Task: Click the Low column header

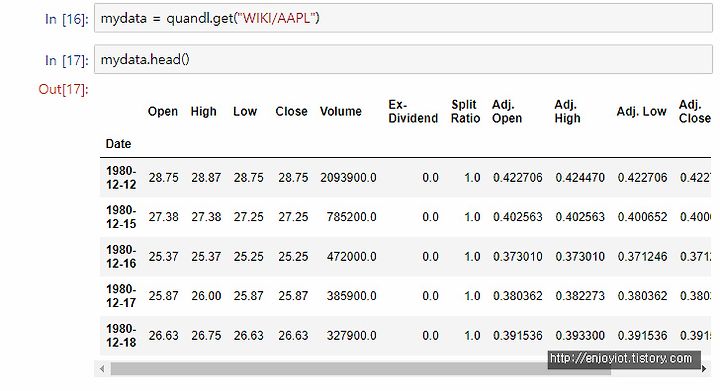Action: tap(245, 112)
